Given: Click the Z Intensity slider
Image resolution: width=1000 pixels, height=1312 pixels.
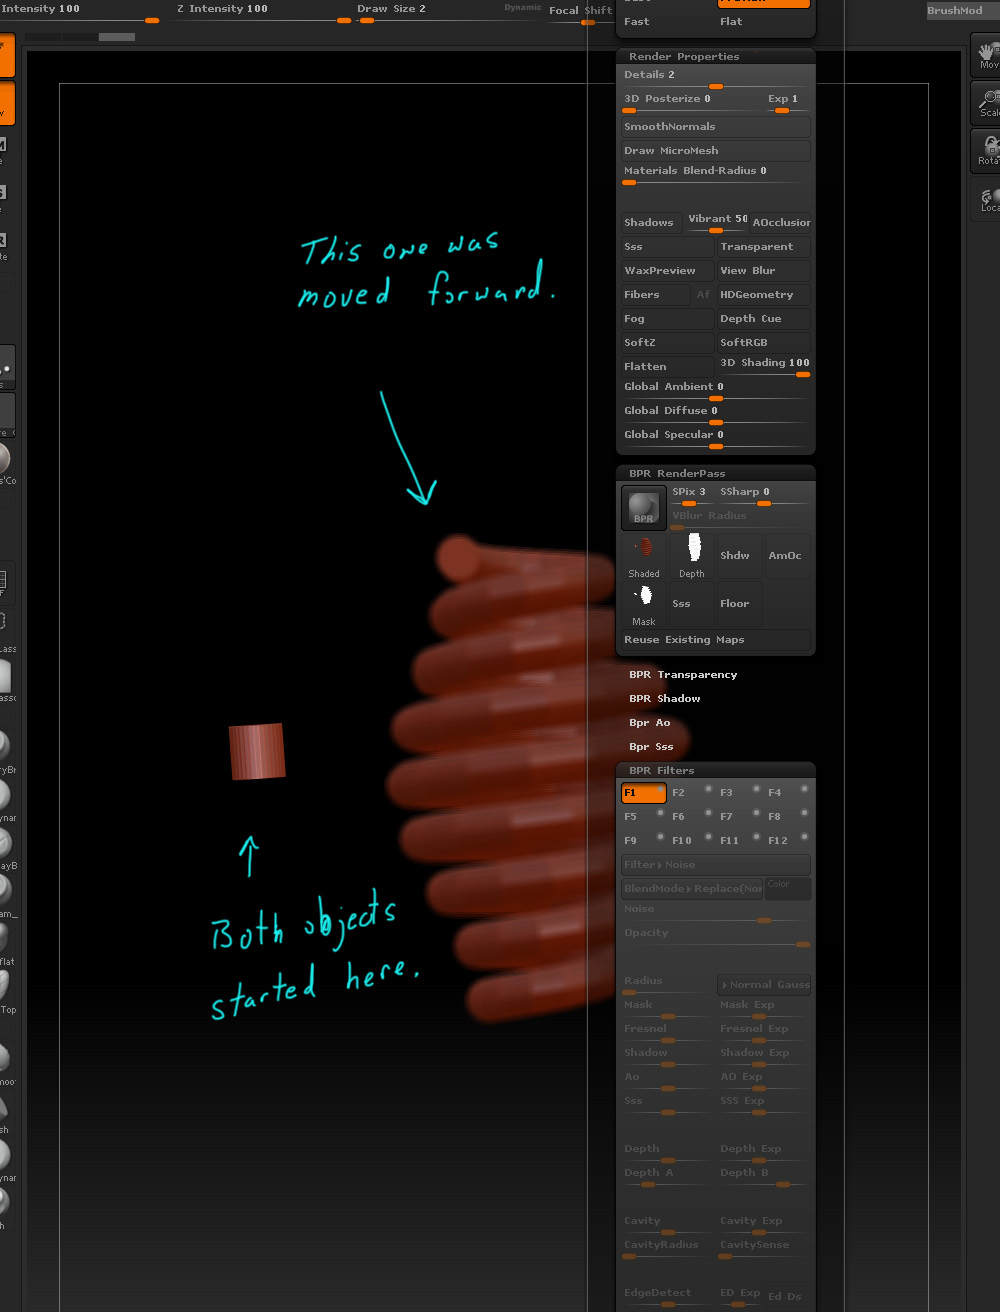Looking at the screenshot, I should click(265, 13).
